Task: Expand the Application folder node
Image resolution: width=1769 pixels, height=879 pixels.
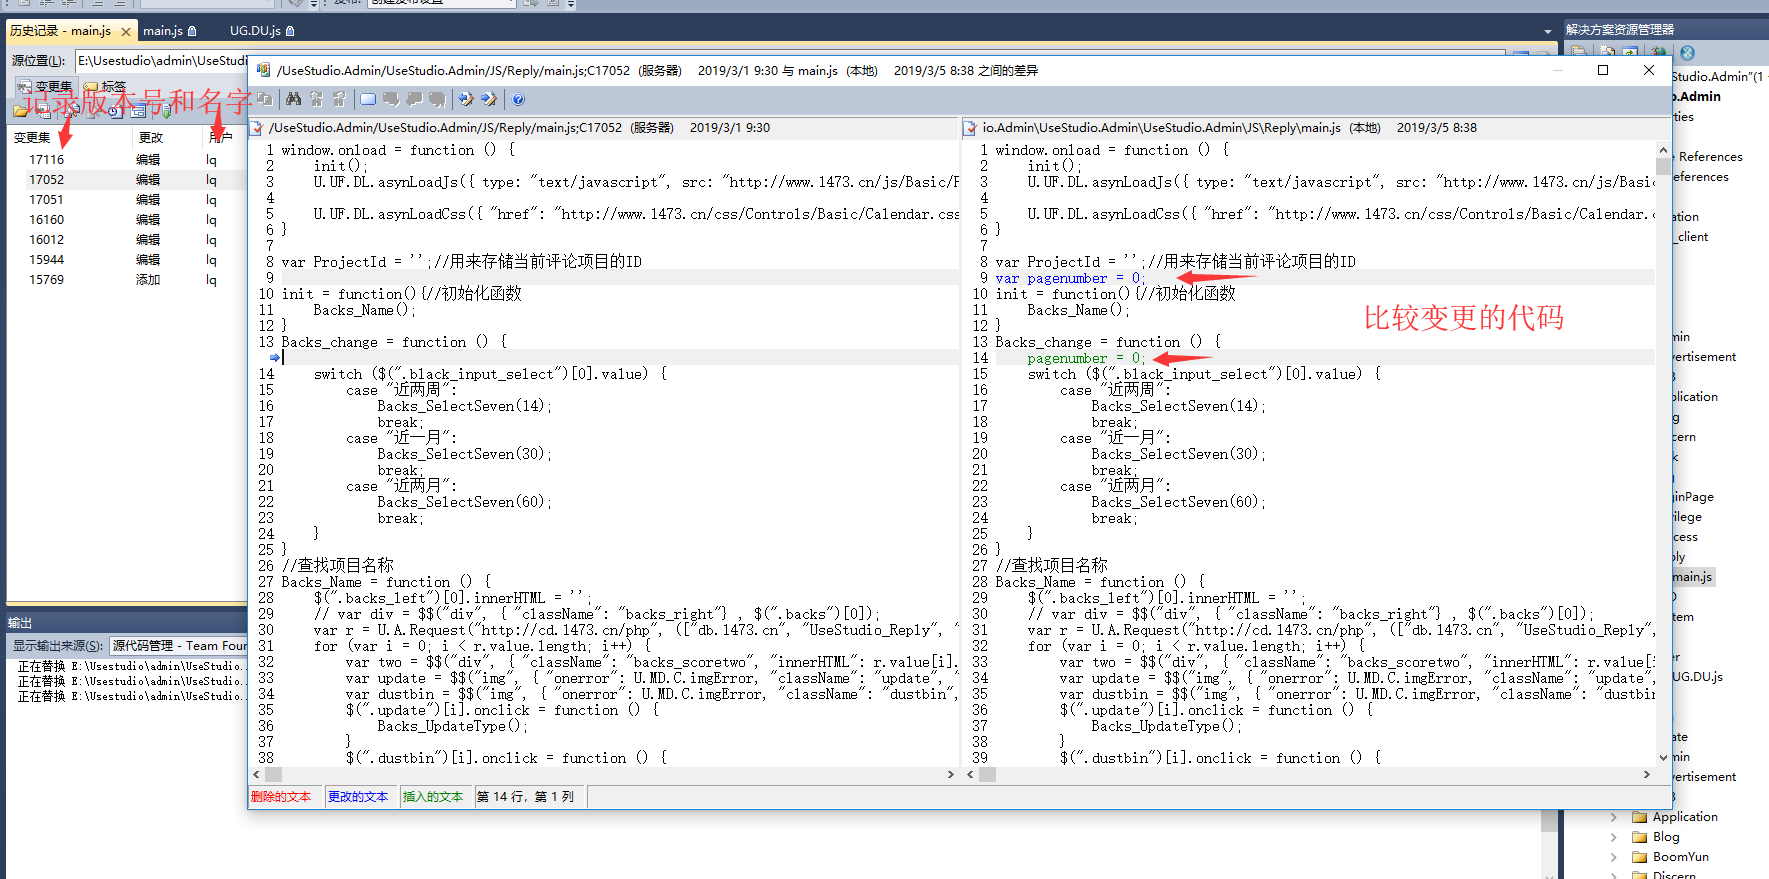Action: (1613, 817)
